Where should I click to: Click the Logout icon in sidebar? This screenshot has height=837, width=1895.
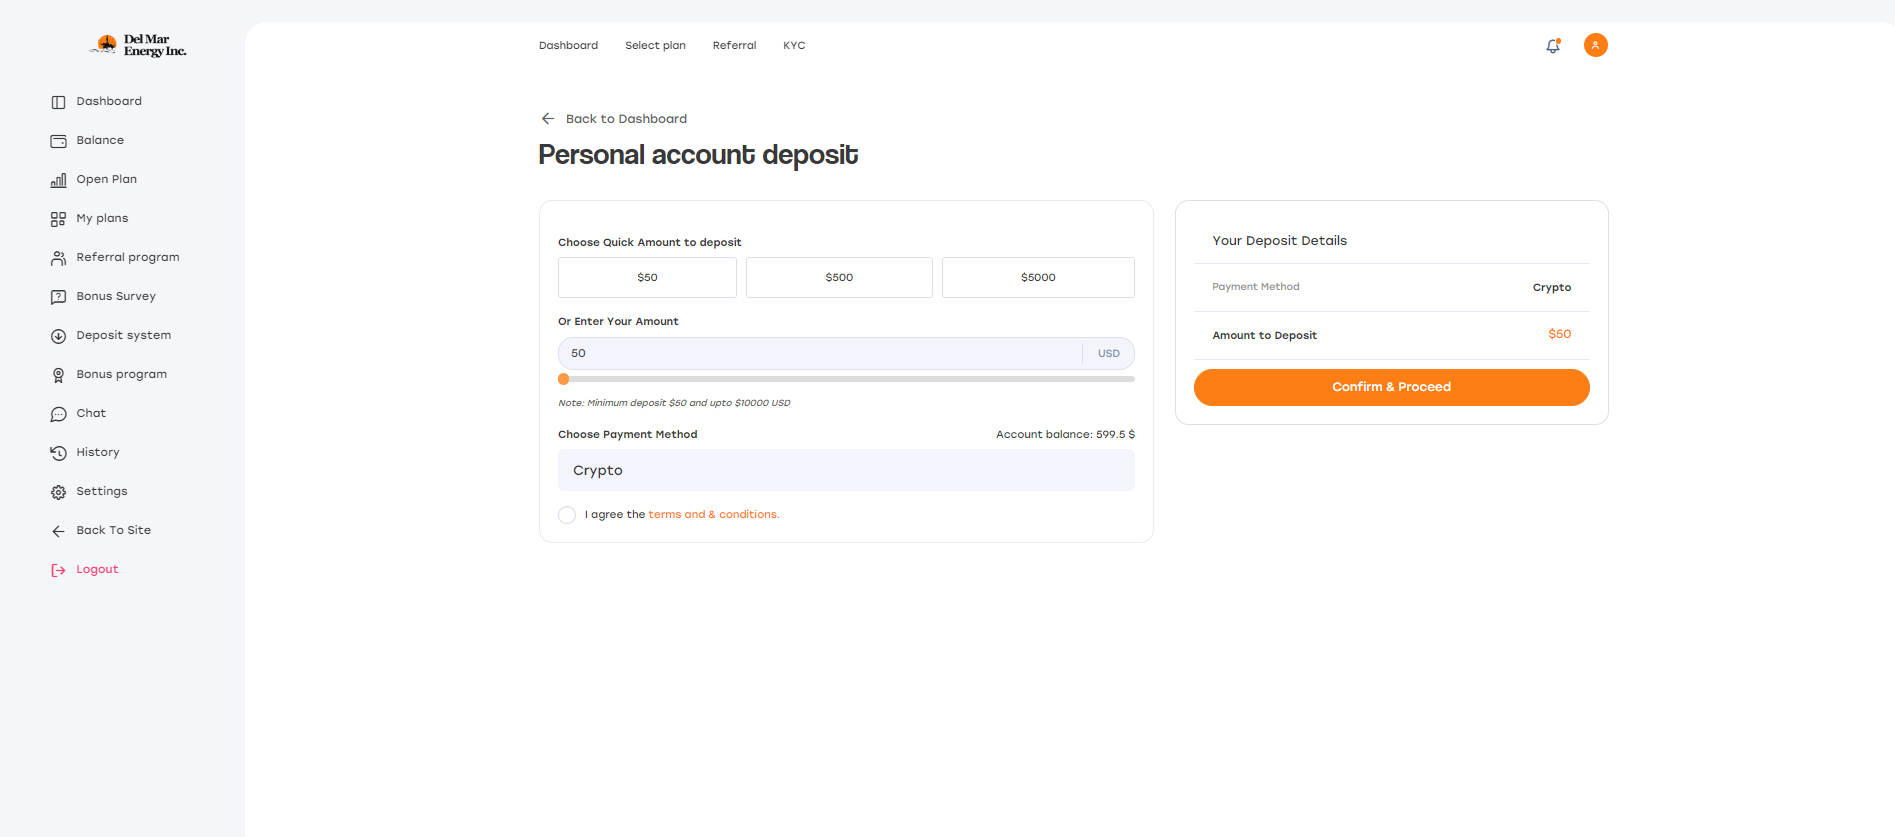coord(58,570)
